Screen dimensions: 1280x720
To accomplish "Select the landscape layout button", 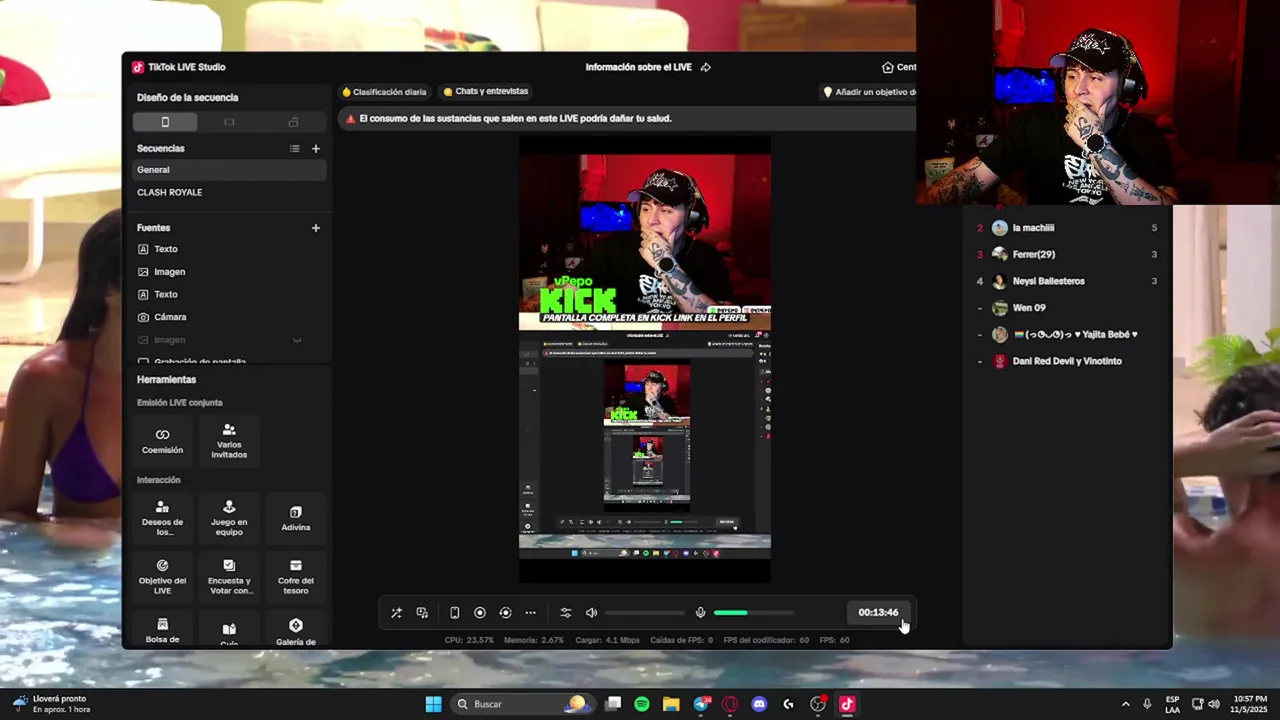I will 229,122.
